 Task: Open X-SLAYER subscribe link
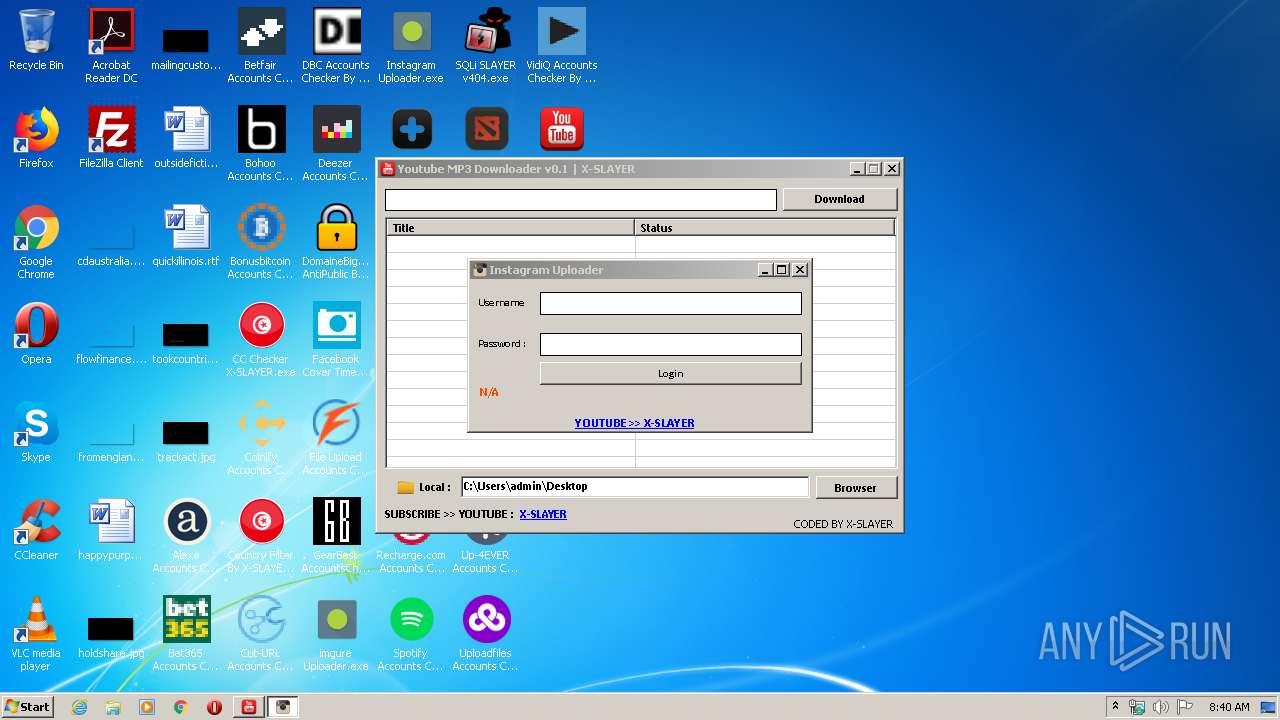[x=543, y=514]
